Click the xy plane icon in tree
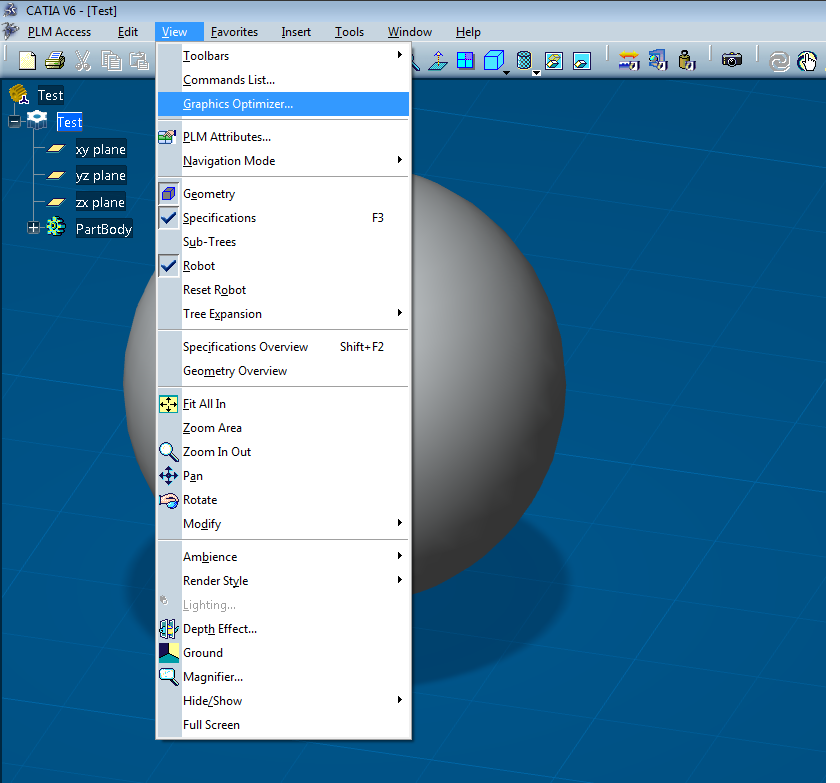 56,148
